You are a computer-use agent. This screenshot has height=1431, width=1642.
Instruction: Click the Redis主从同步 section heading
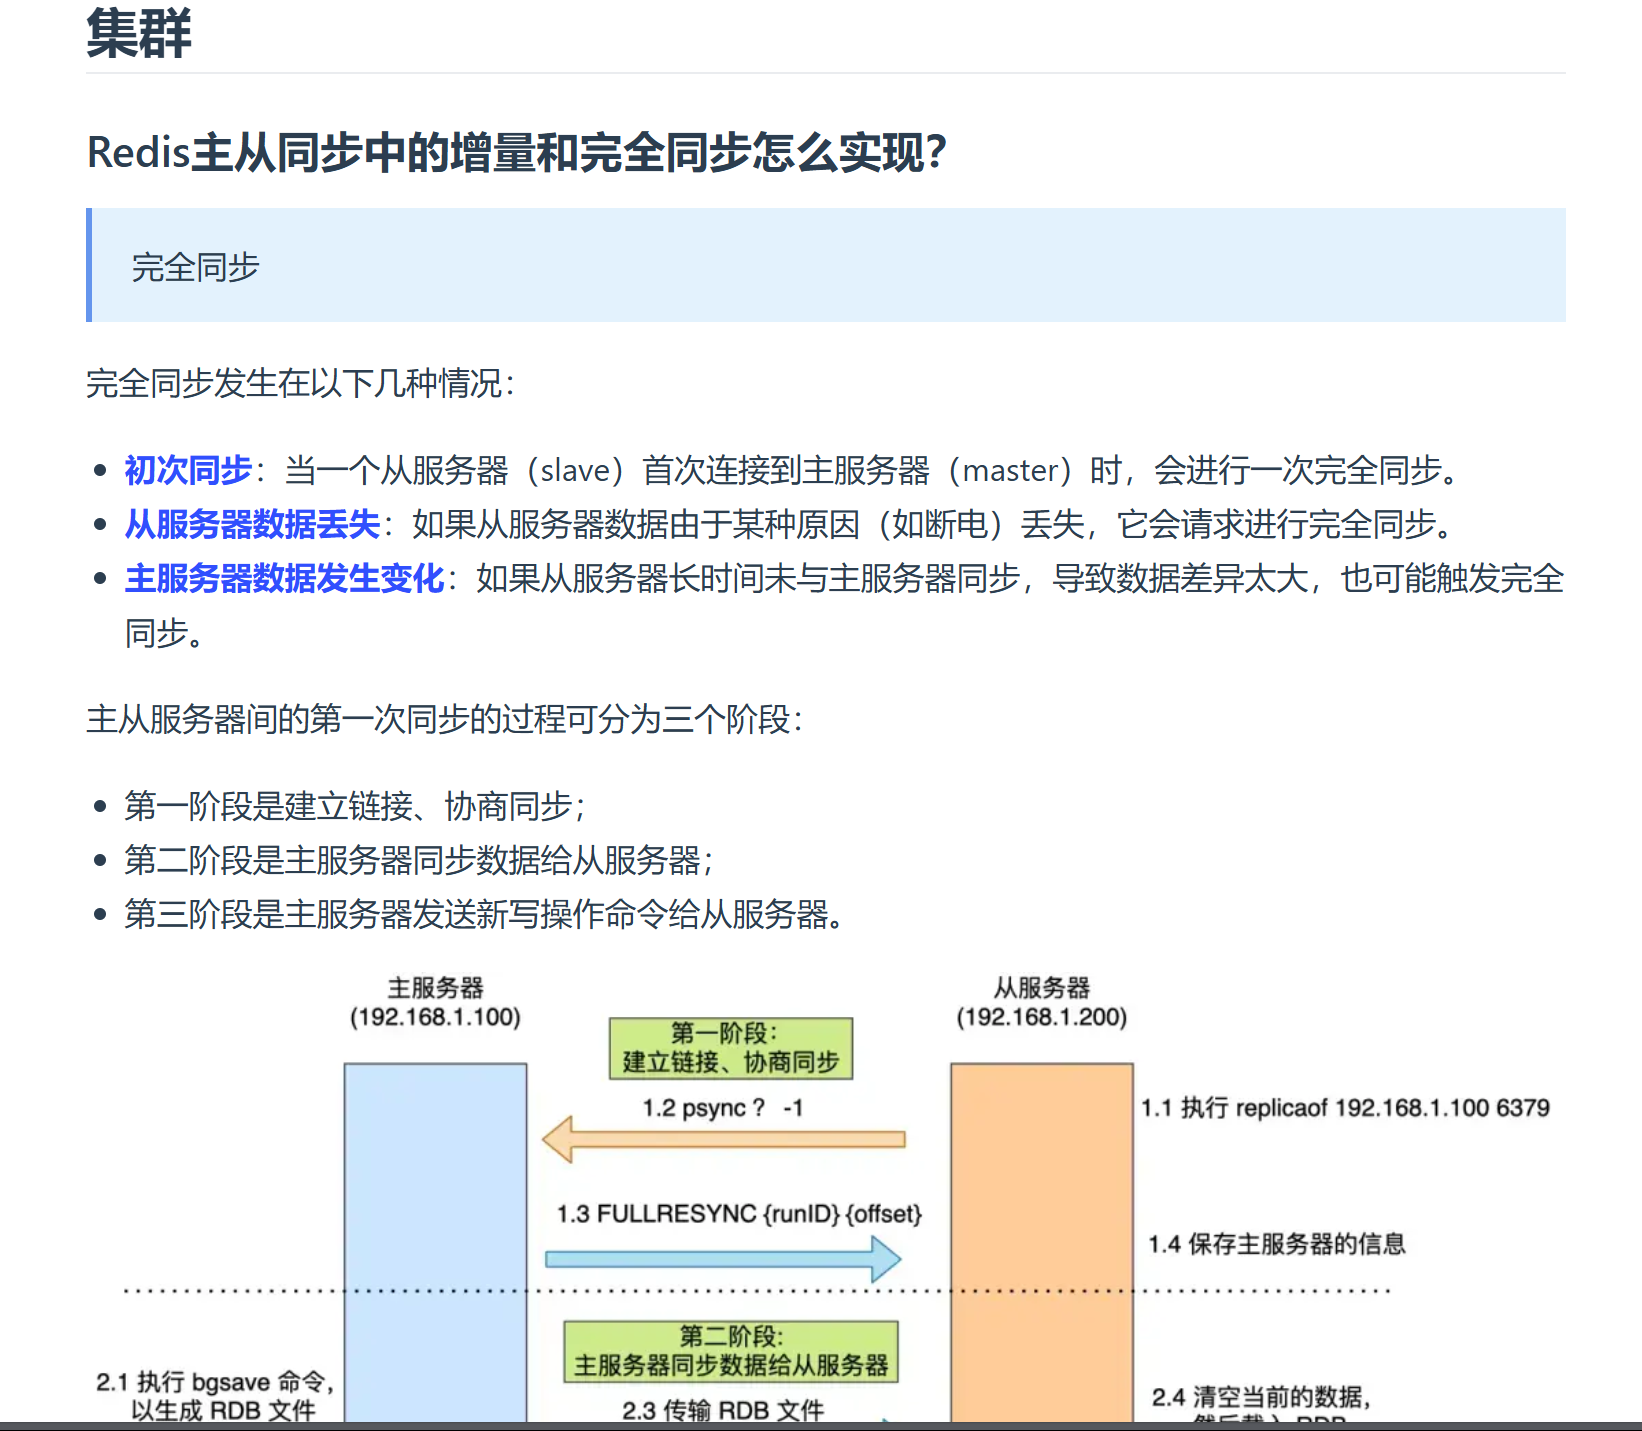click(x=515, y=152)
